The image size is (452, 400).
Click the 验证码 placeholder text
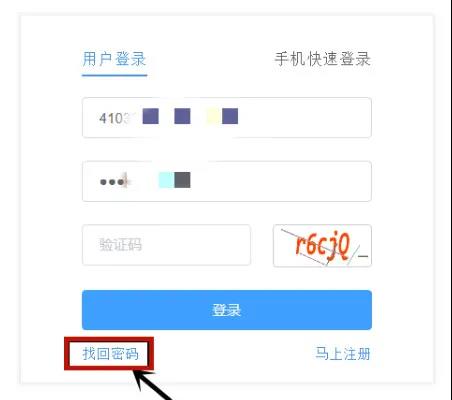tap(120, 245)
